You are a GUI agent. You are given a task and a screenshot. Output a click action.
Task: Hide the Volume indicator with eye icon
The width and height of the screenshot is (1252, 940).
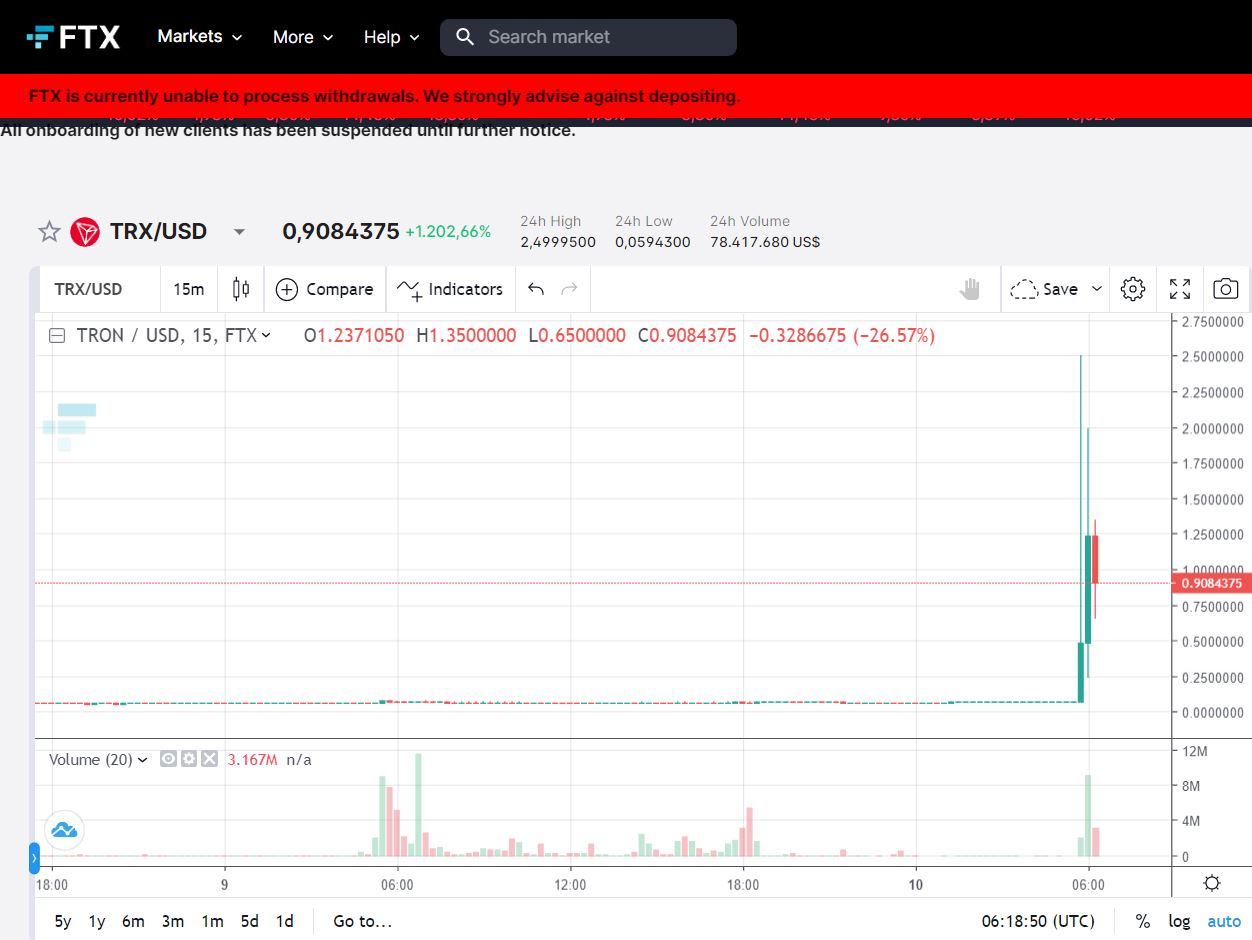pyautogui.click(x=169, y=759)
